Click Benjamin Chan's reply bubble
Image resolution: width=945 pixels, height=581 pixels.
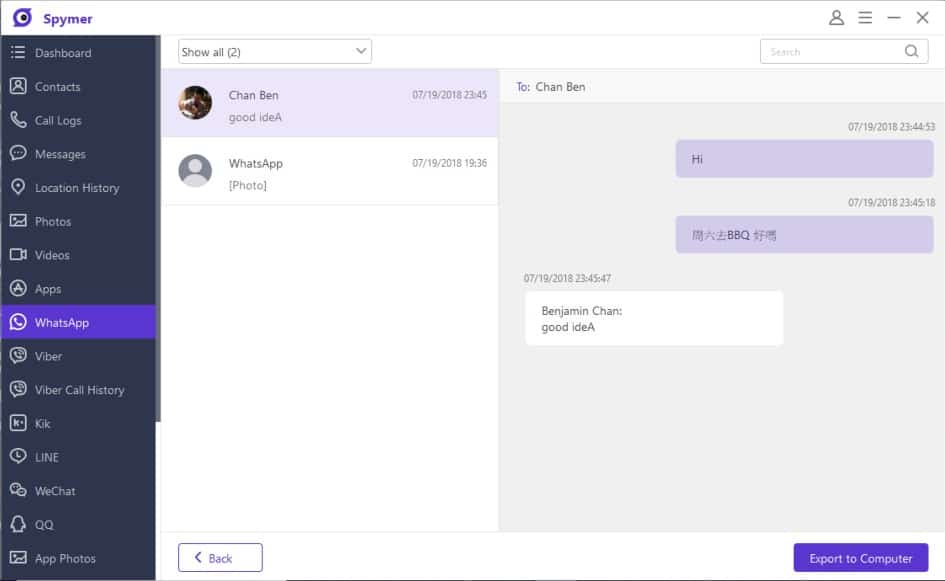click(x=655, y=318)
